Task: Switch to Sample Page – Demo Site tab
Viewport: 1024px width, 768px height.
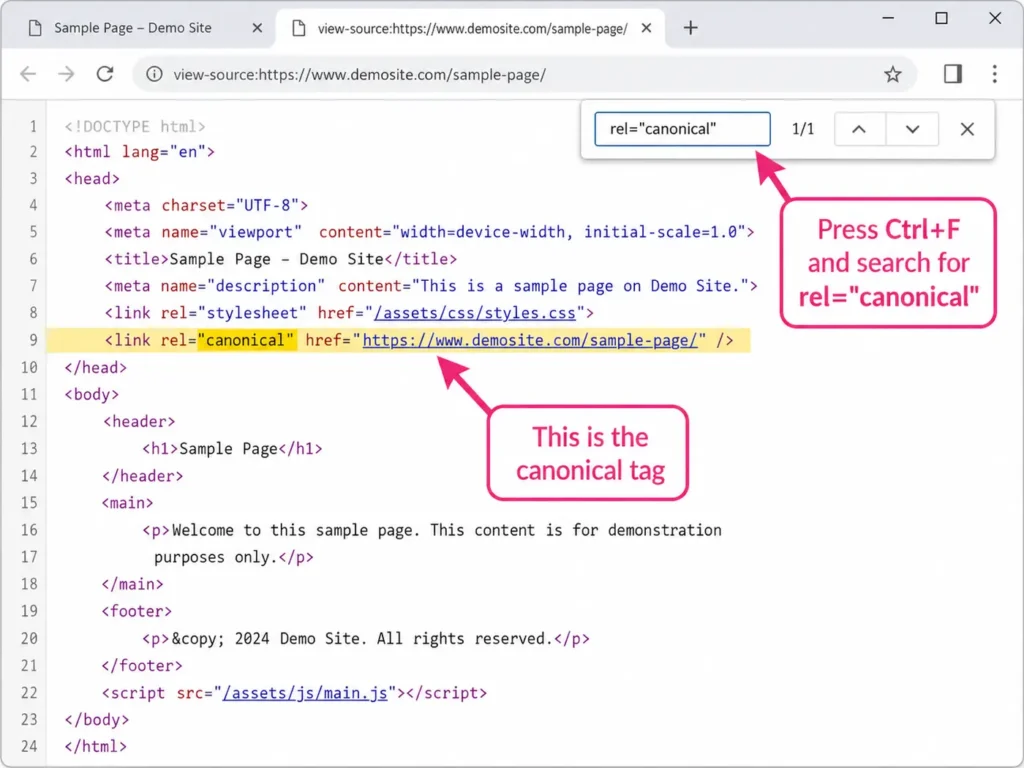Action: point(133,28)
